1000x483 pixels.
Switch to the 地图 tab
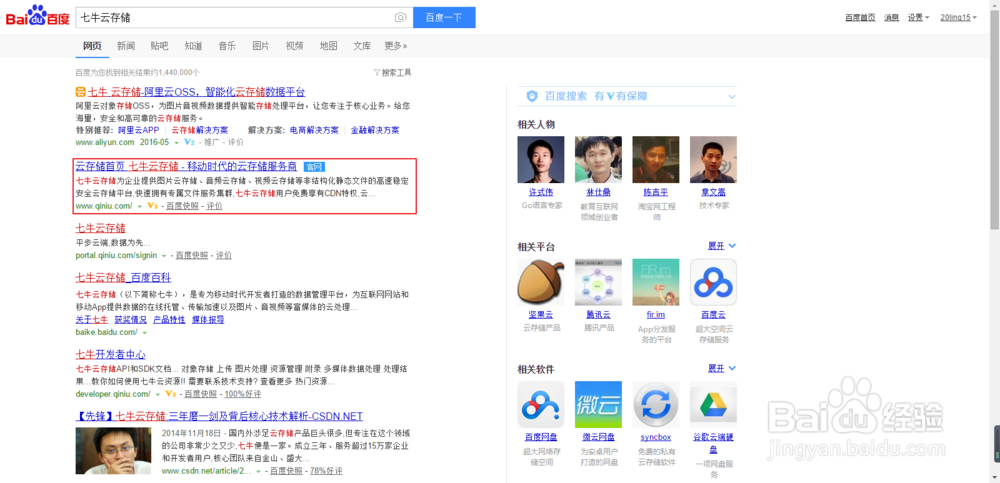point(328,45)
